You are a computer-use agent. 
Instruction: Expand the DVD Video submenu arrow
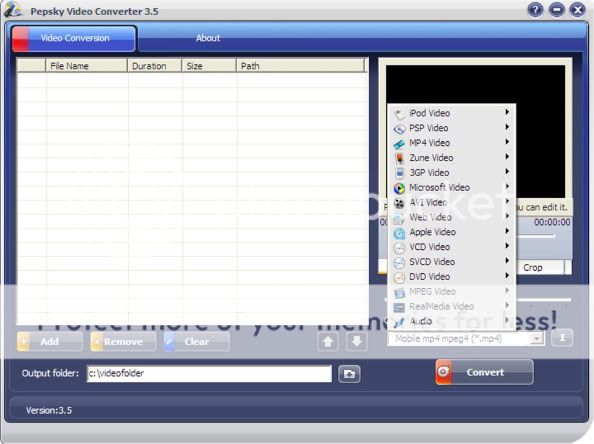tap(507, 275)
